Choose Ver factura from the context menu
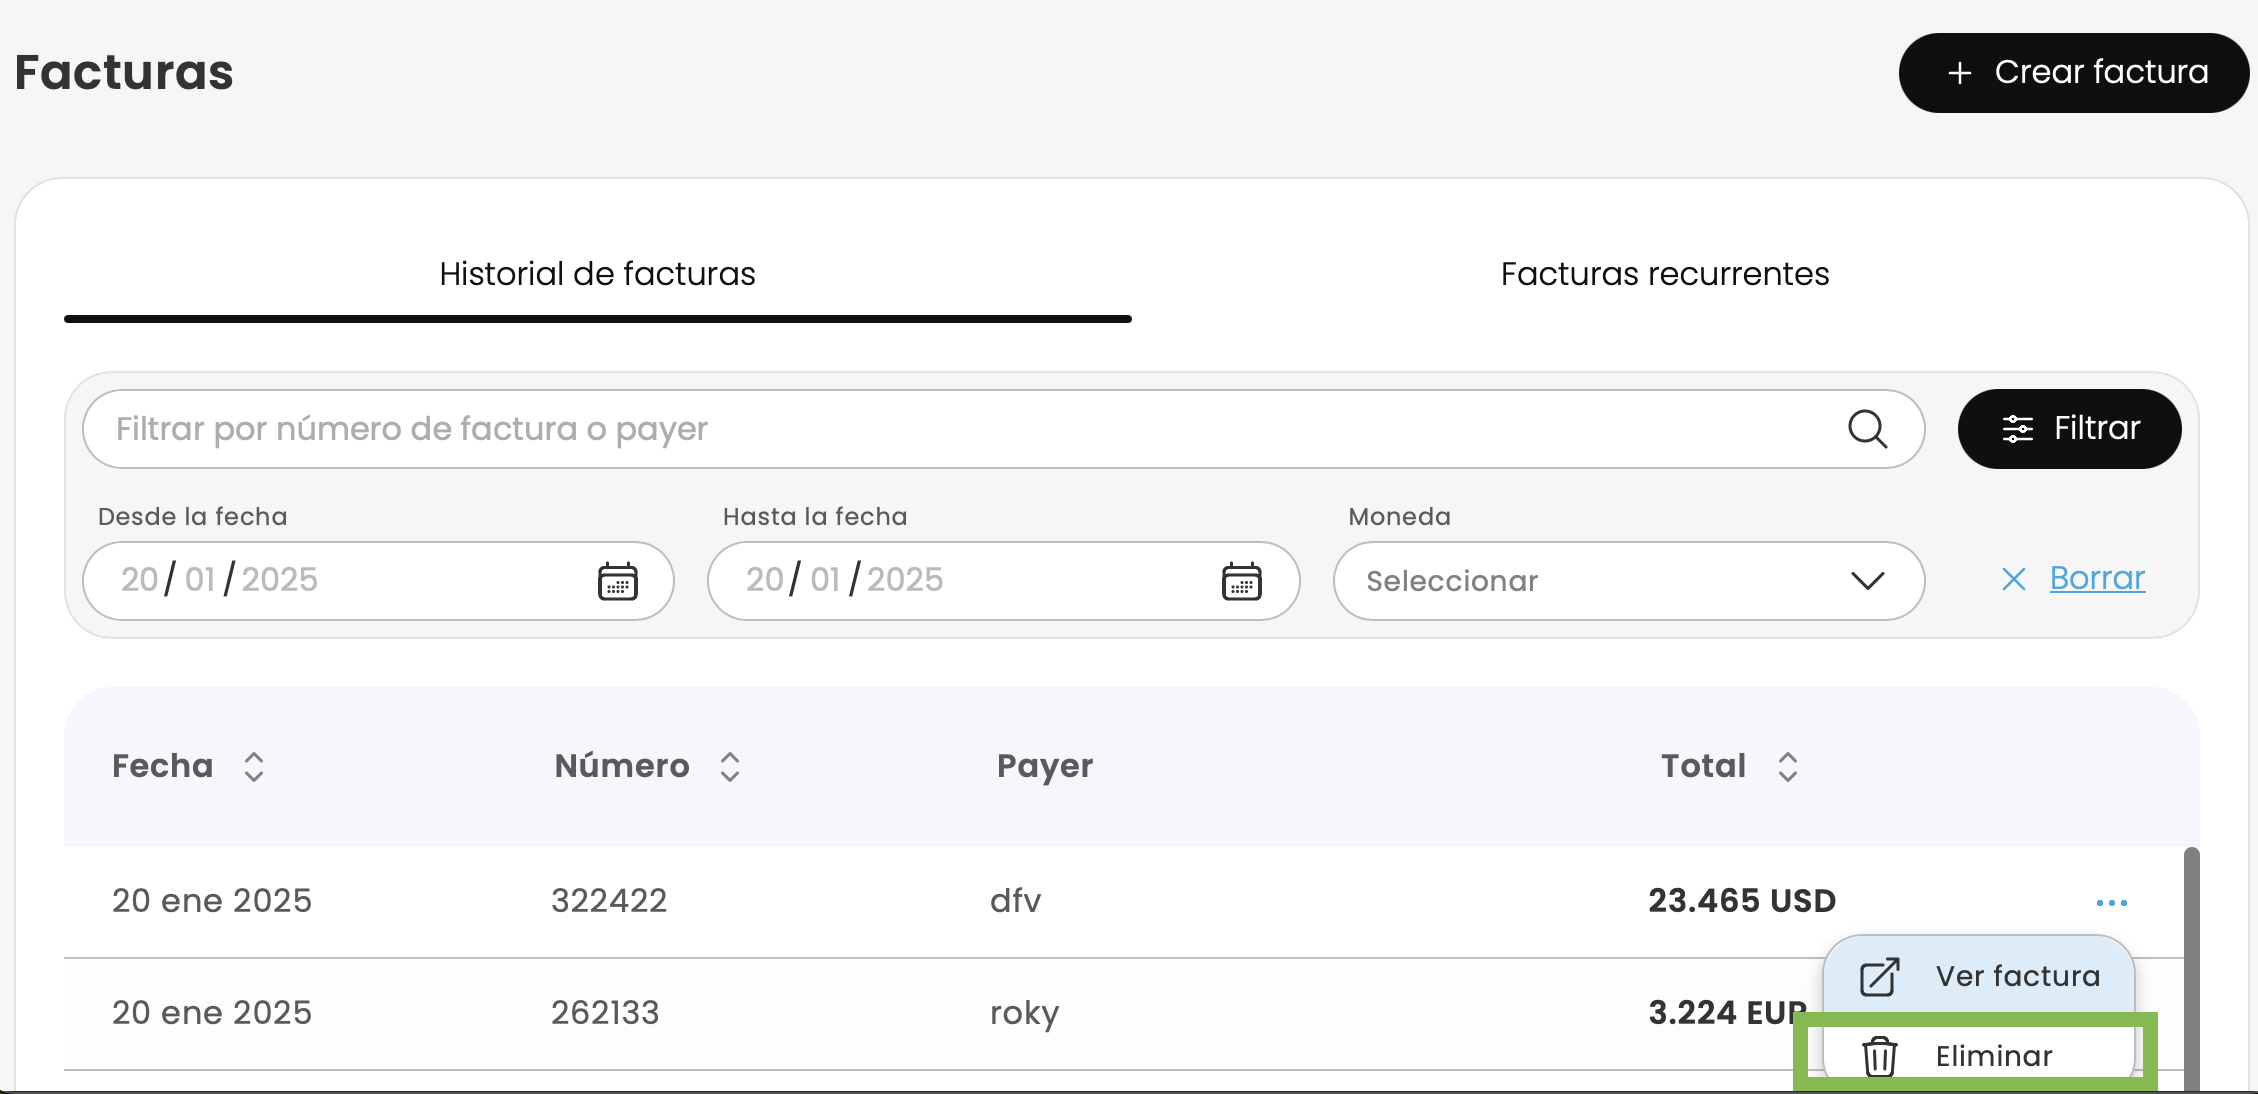The image size is (2258, 1094). (2017, 976)
